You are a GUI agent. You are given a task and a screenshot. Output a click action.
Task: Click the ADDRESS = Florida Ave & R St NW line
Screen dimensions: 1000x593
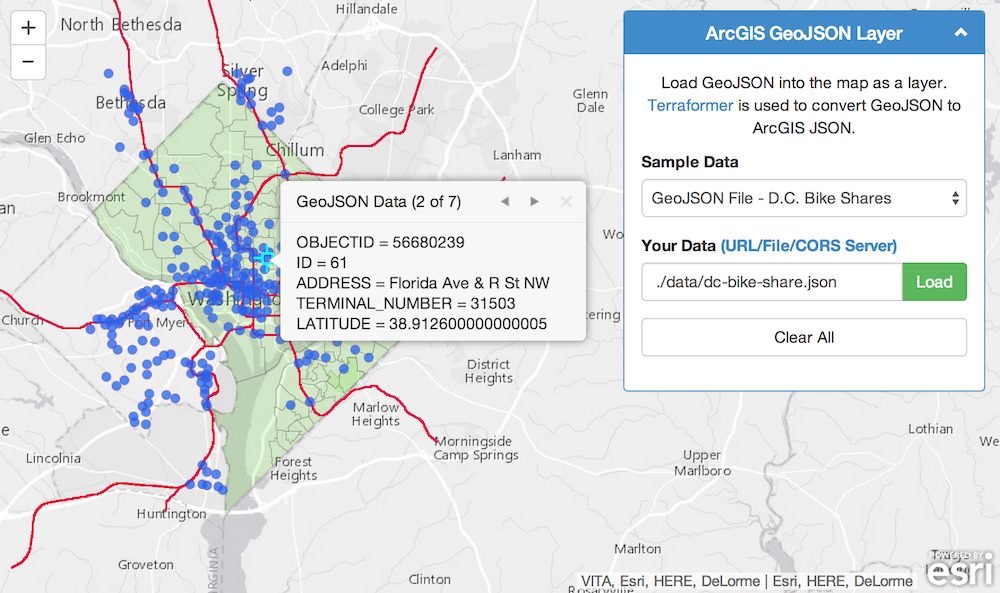[423, 283]
